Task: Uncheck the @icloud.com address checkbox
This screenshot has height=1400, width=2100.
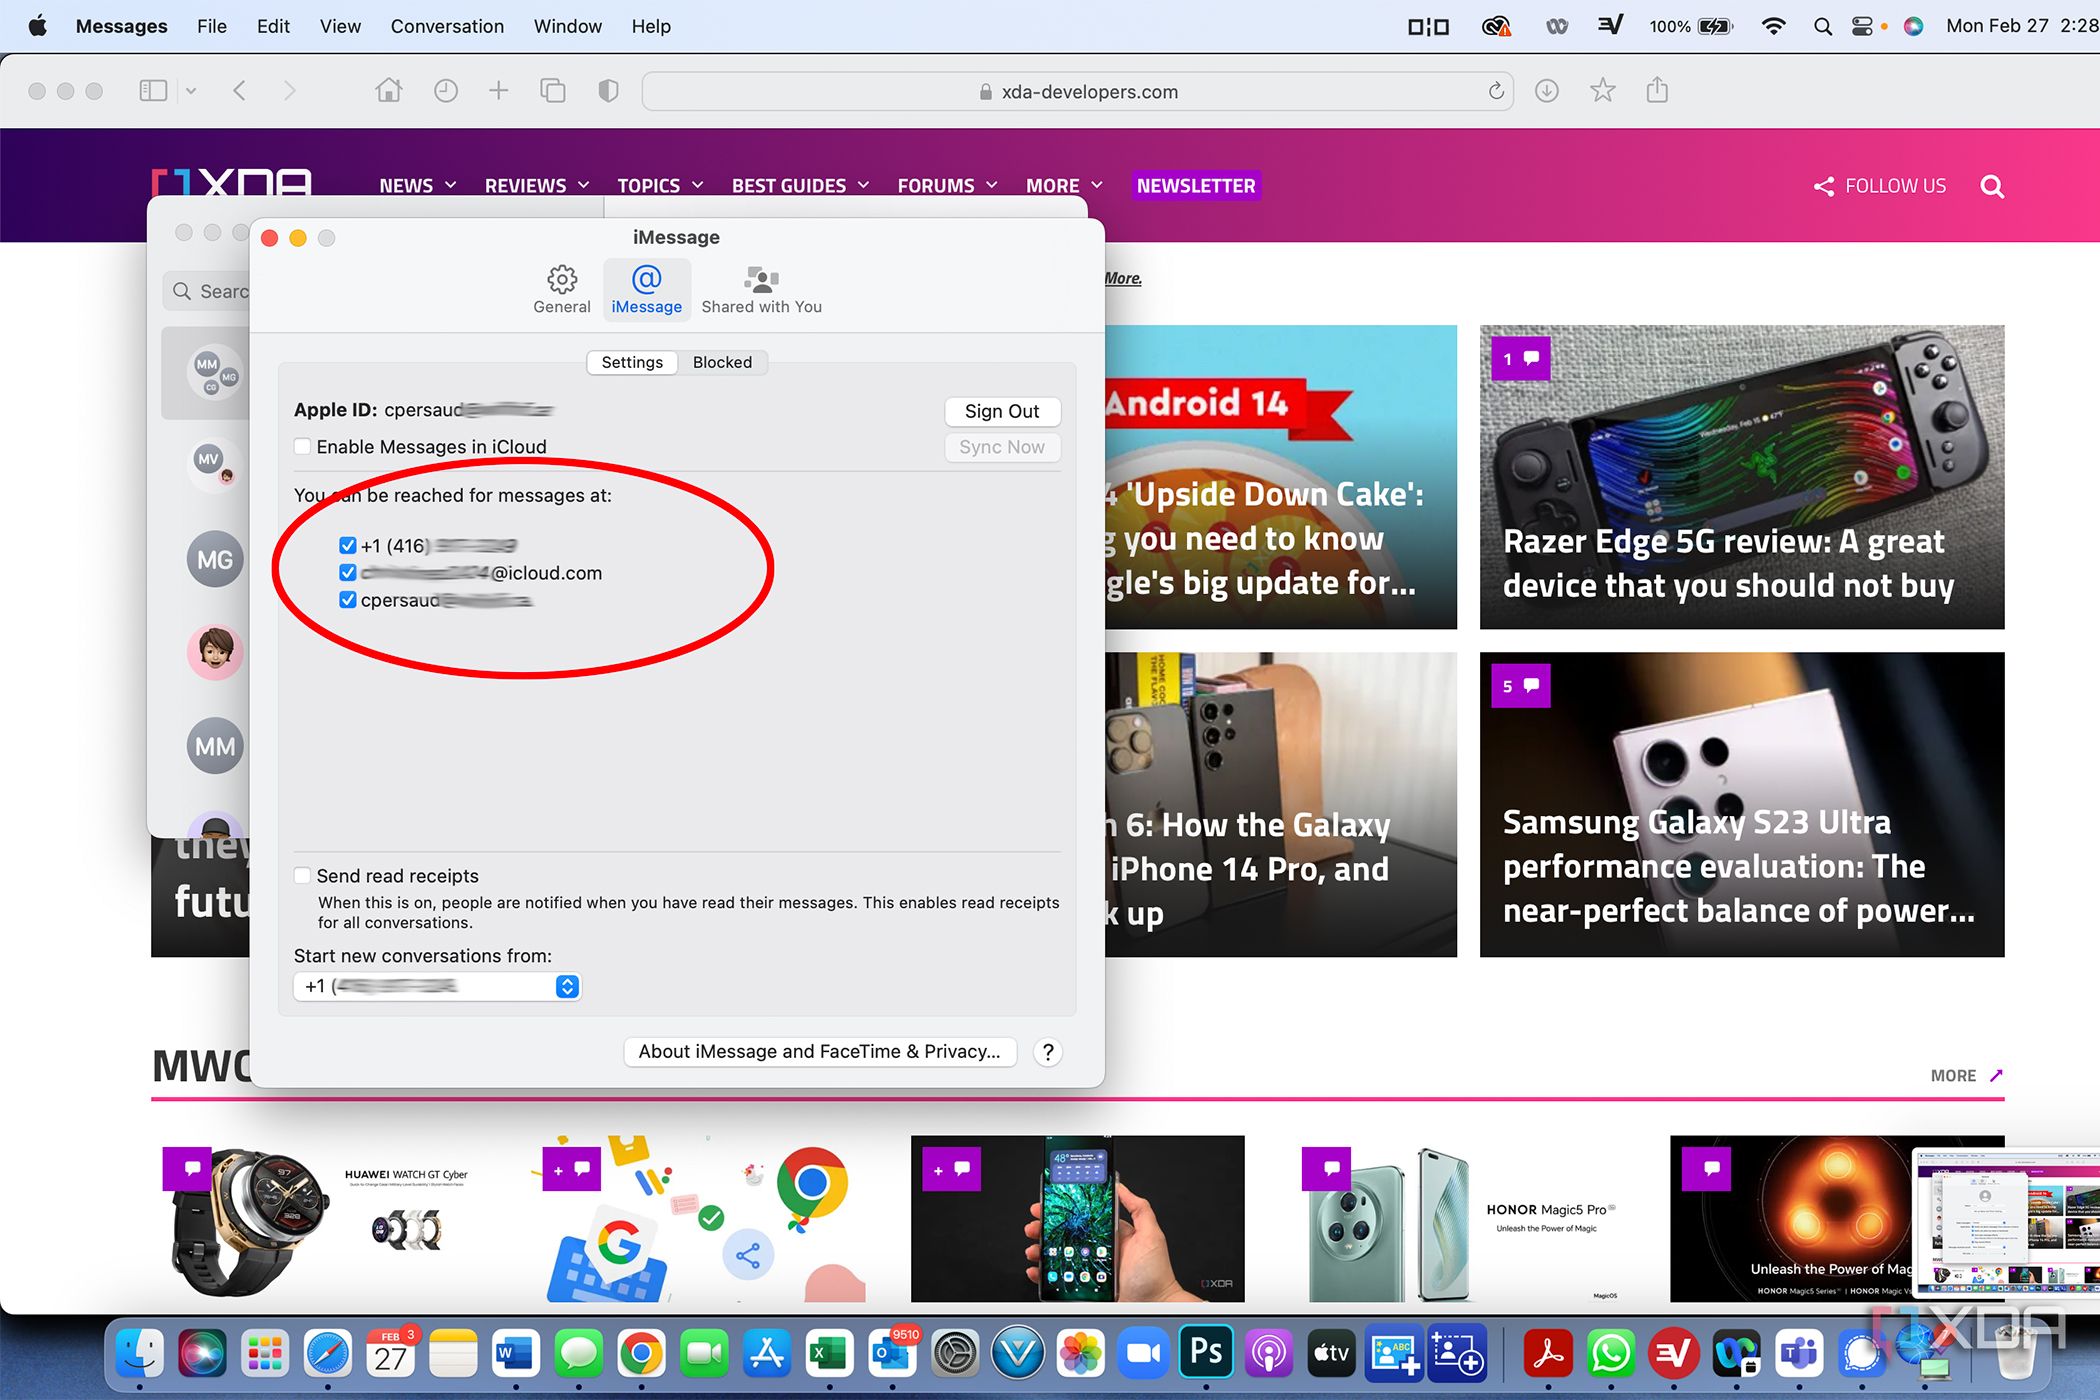Action: pos(347,573)
